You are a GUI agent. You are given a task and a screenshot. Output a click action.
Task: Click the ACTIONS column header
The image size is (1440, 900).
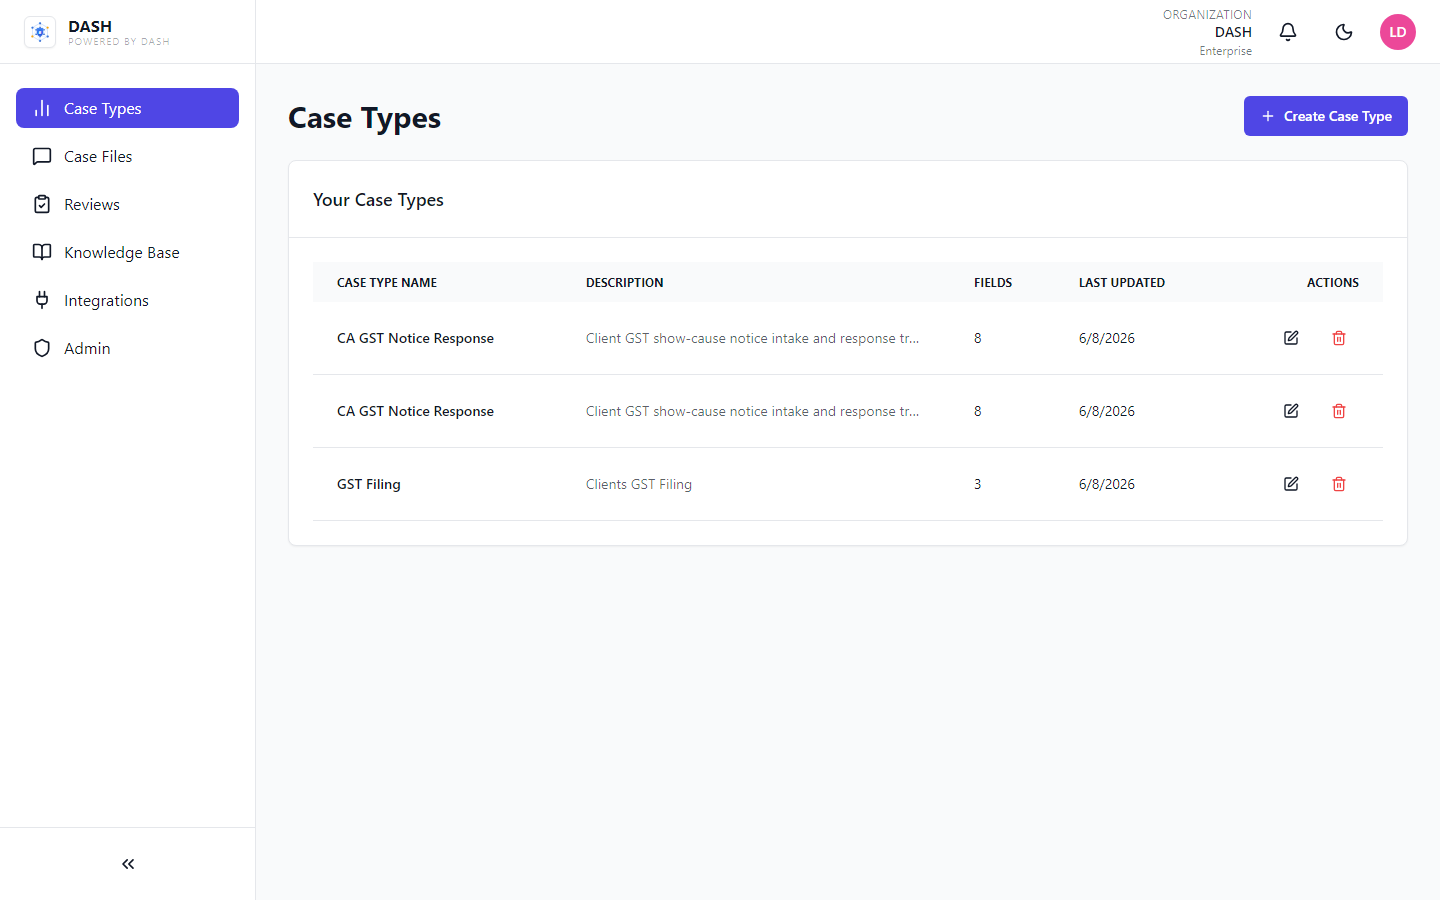(x=1333, y=283)
